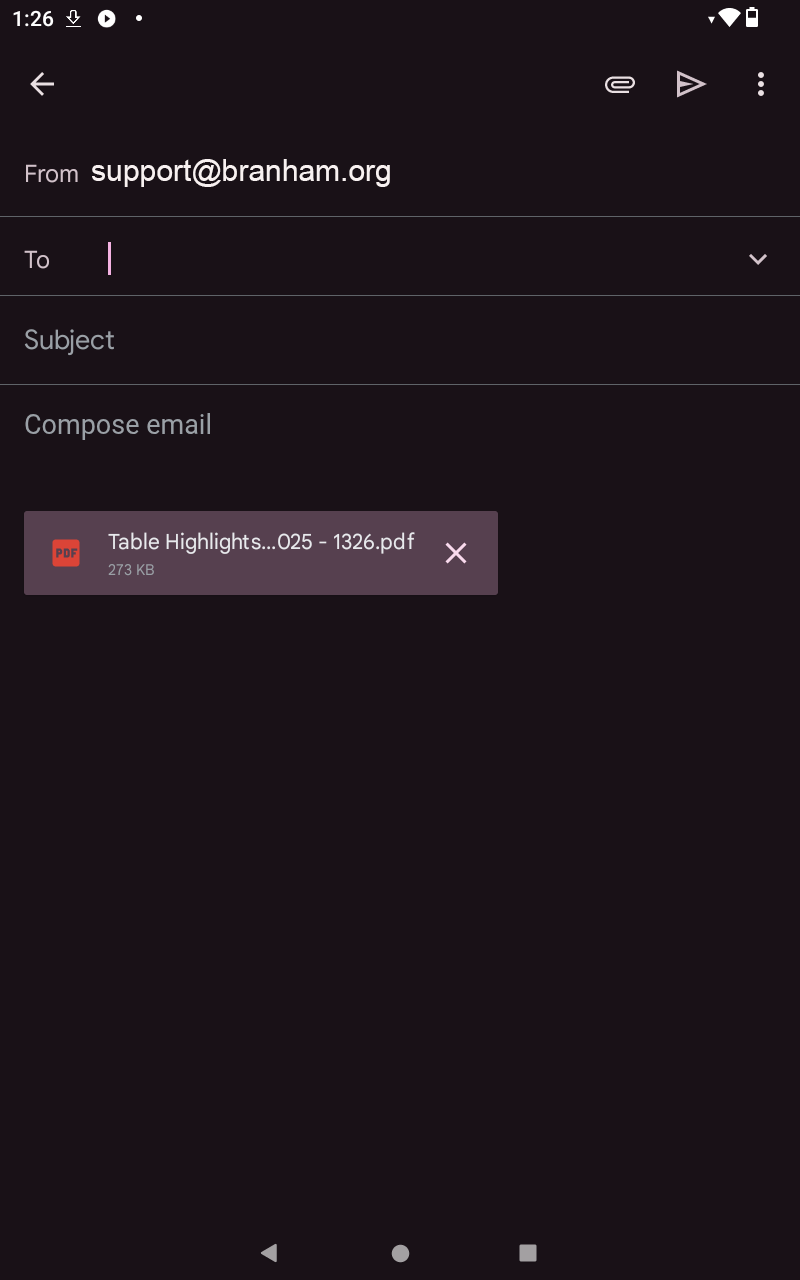Open the paperclip attach file menu
This screenshot has width=800, height=1280.
coord(620,85)
